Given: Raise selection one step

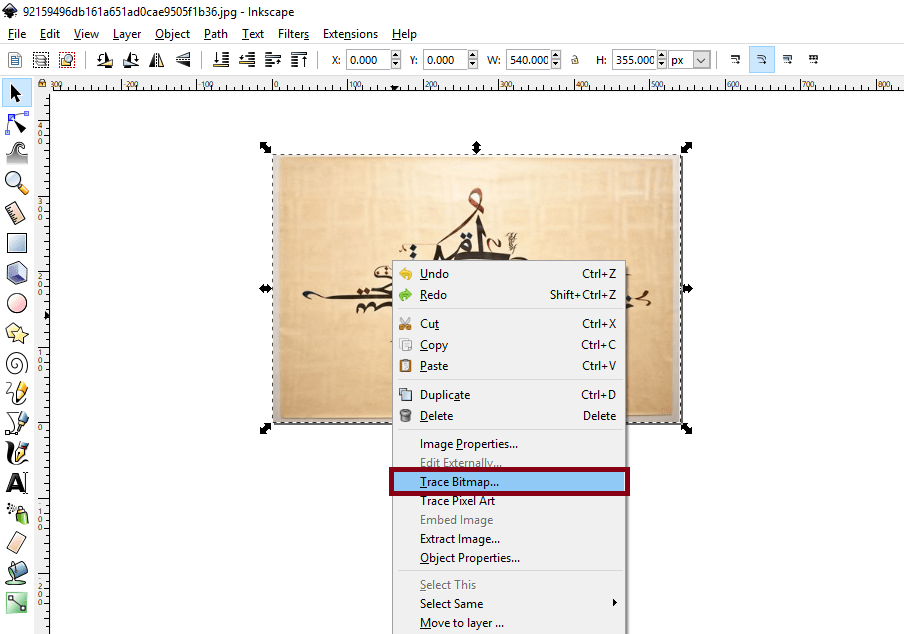Looking at the screenshot, I should tap(273, 60).
